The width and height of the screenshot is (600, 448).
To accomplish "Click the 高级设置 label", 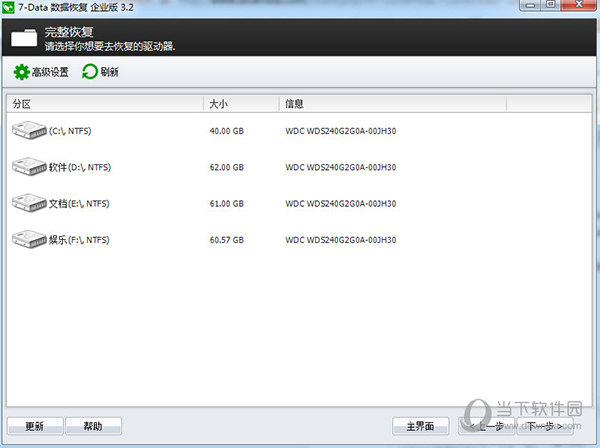I will [x=50, y=72].
